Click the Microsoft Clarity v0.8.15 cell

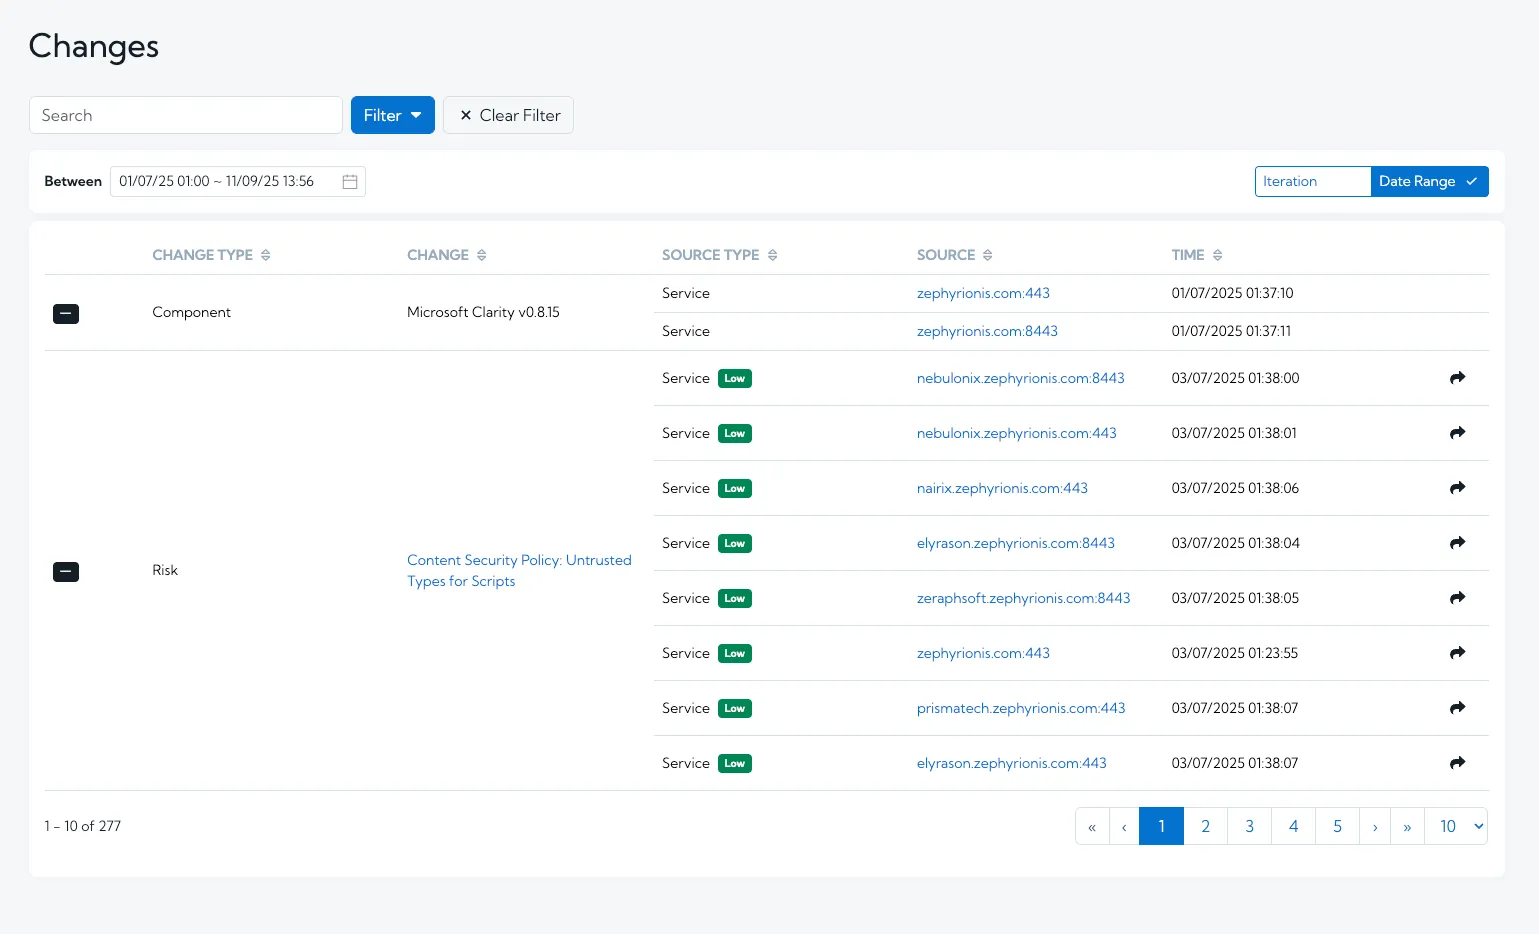483,312
